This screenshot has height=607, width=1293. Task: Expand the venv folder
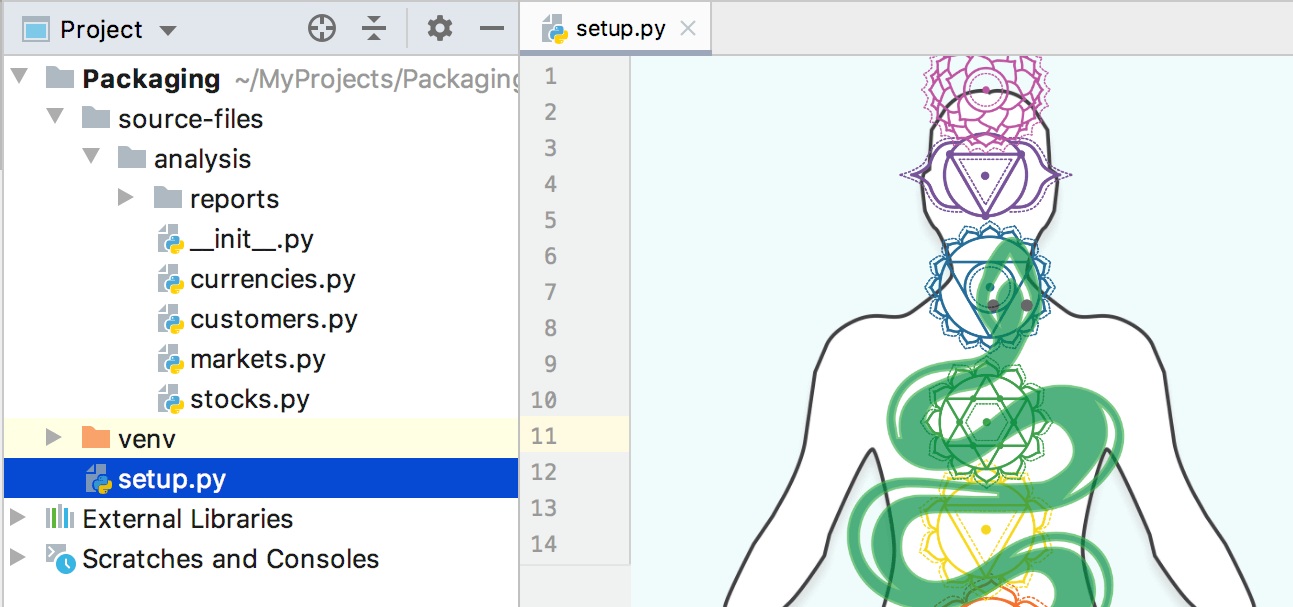(54, 438)
